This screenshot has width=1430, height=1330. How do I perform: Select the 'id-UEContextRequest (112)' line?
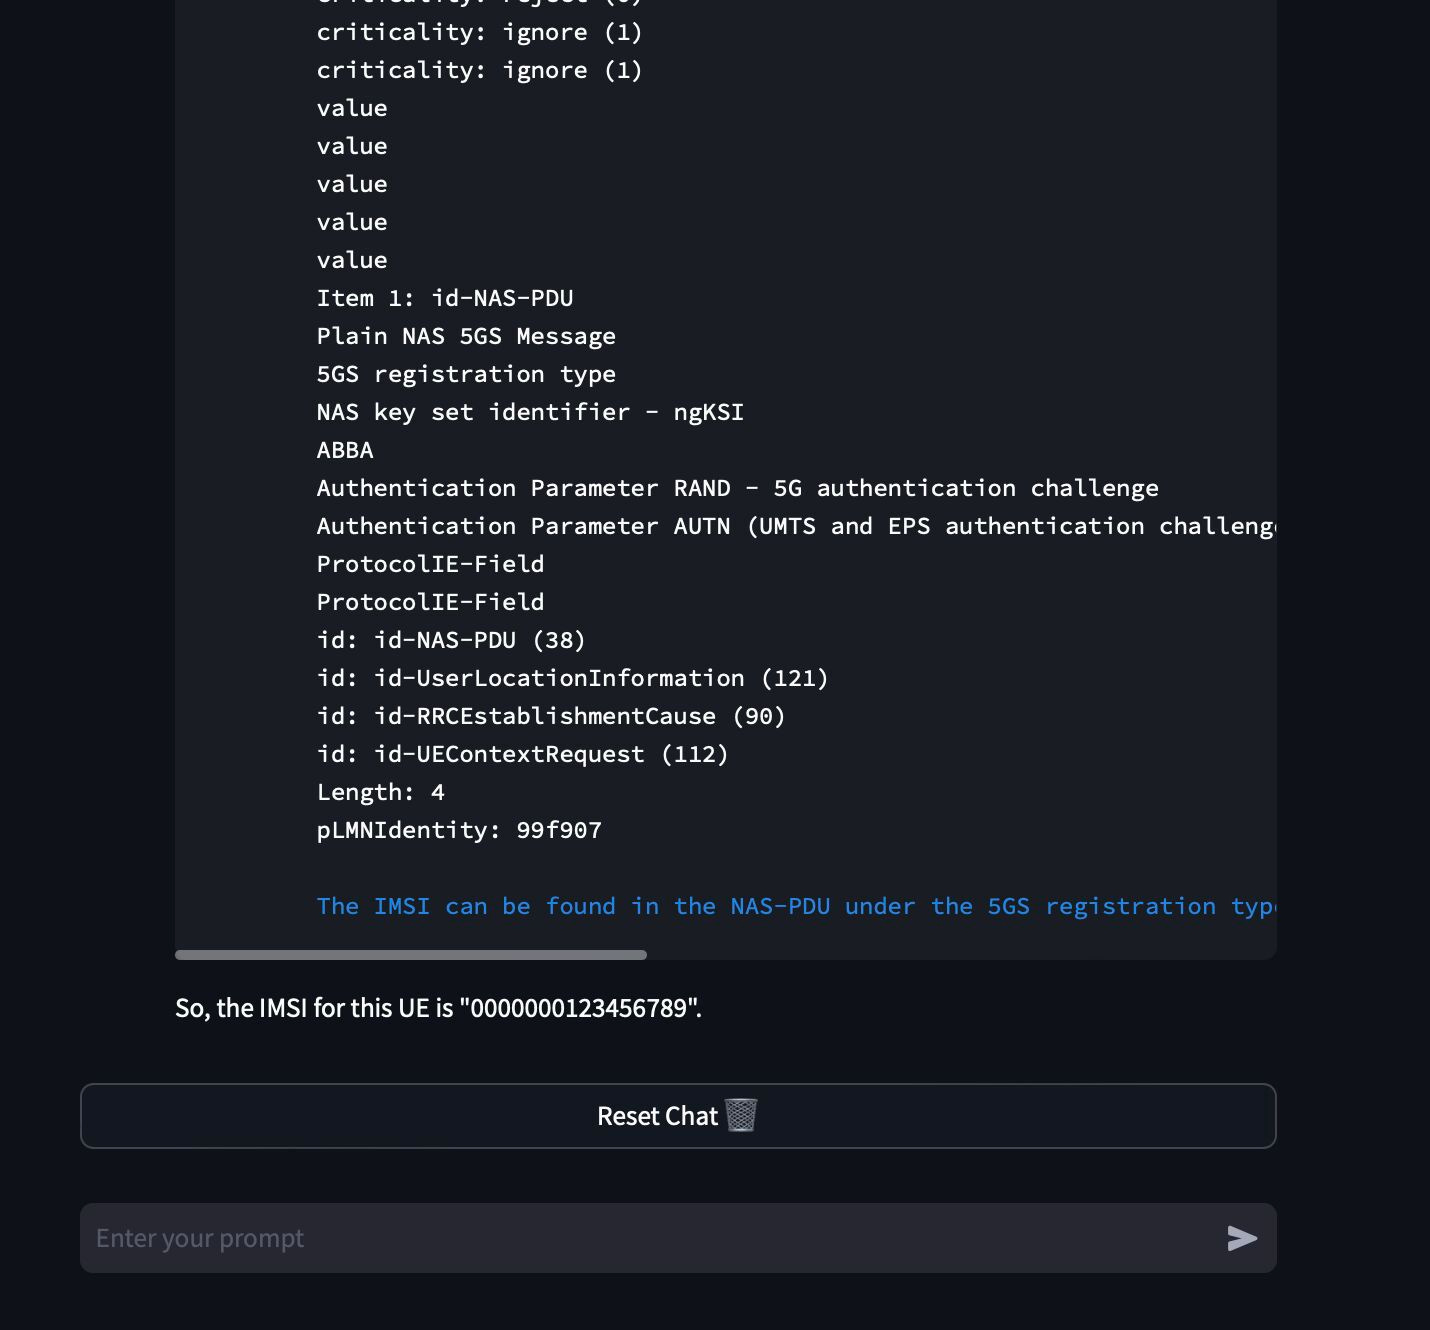click(x=521, y=753)
